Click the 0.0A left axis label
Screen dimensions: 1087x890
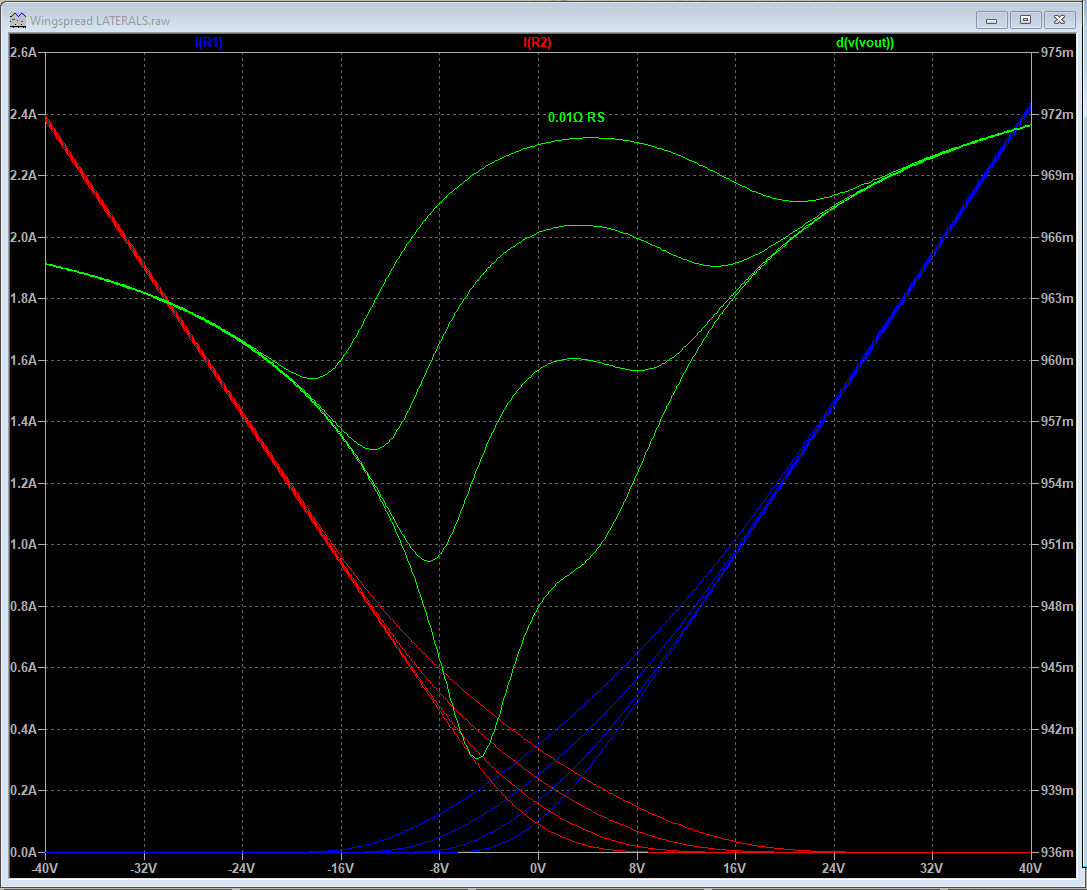[24, 853]
